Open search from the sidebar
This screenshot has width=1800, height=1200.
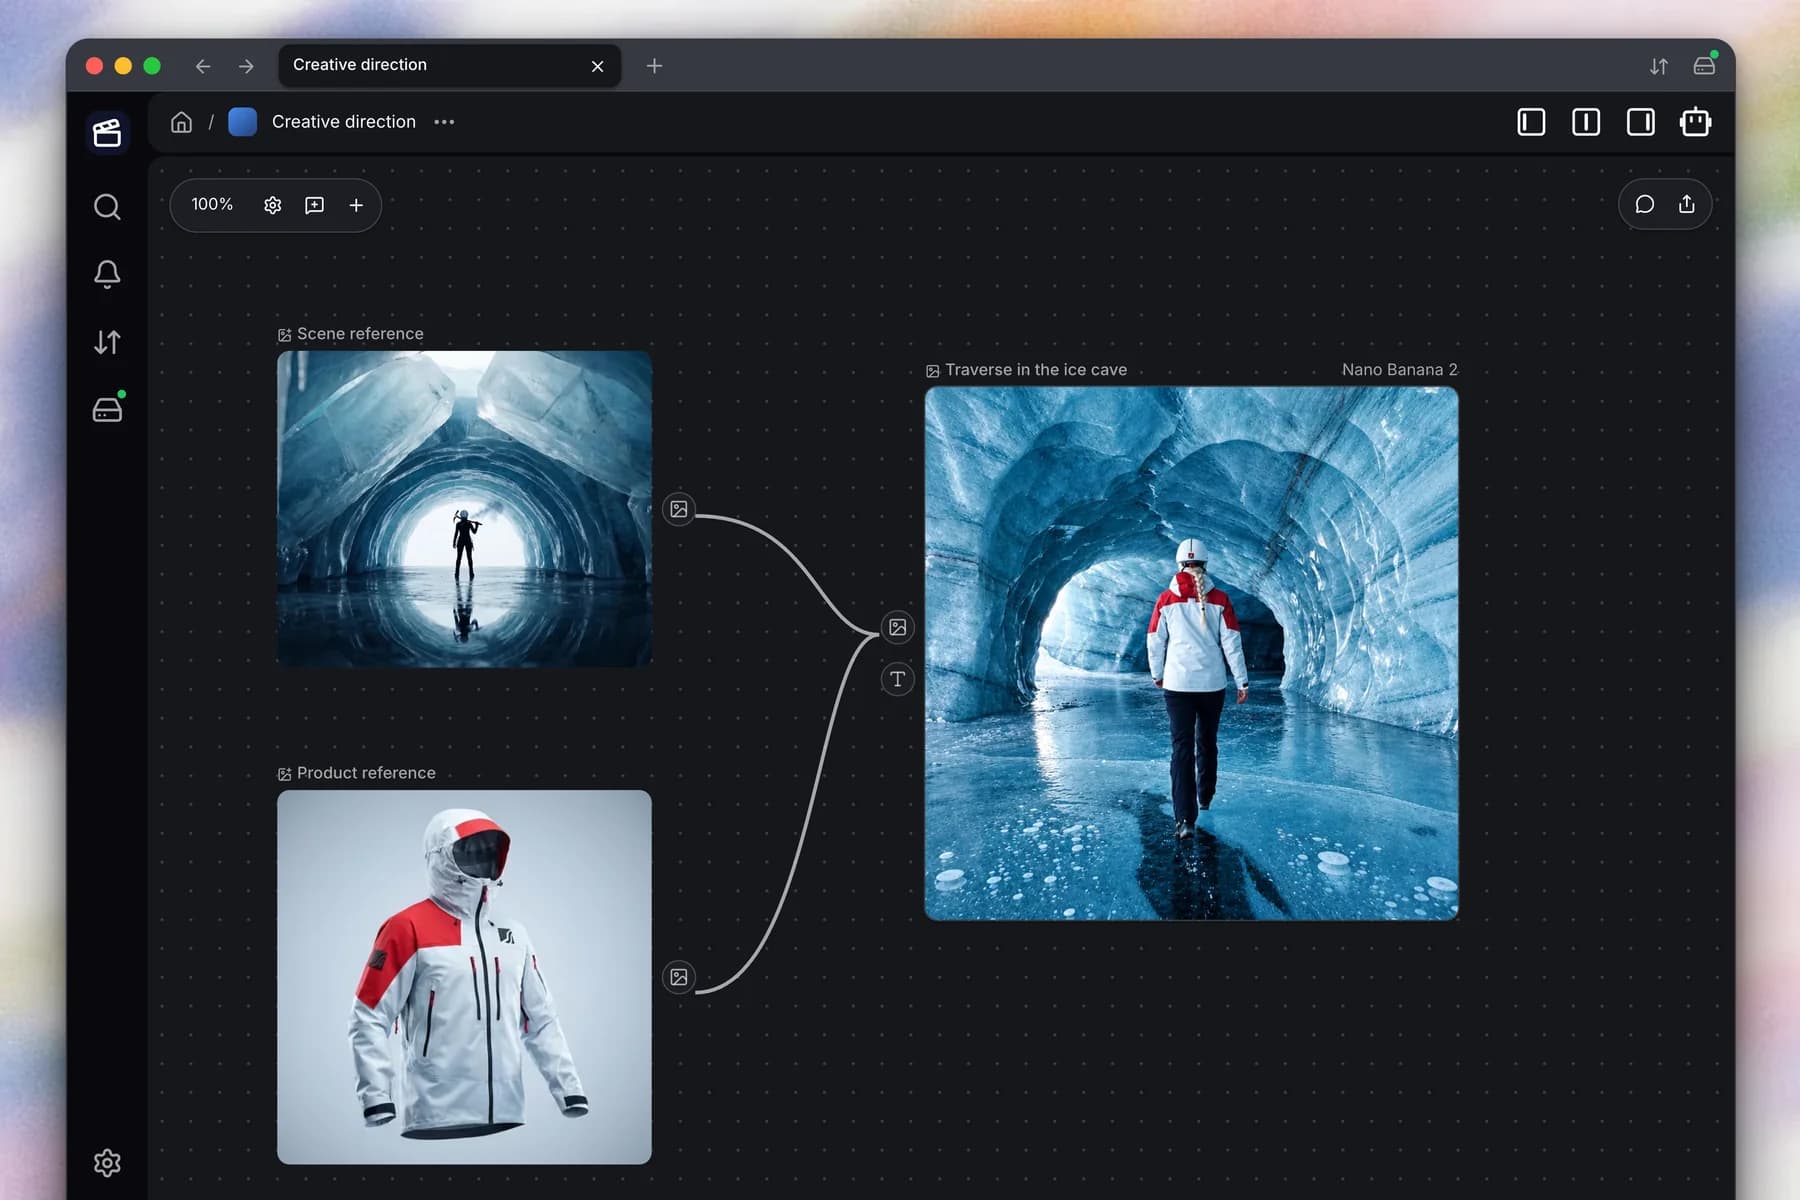tap(107, 207)
